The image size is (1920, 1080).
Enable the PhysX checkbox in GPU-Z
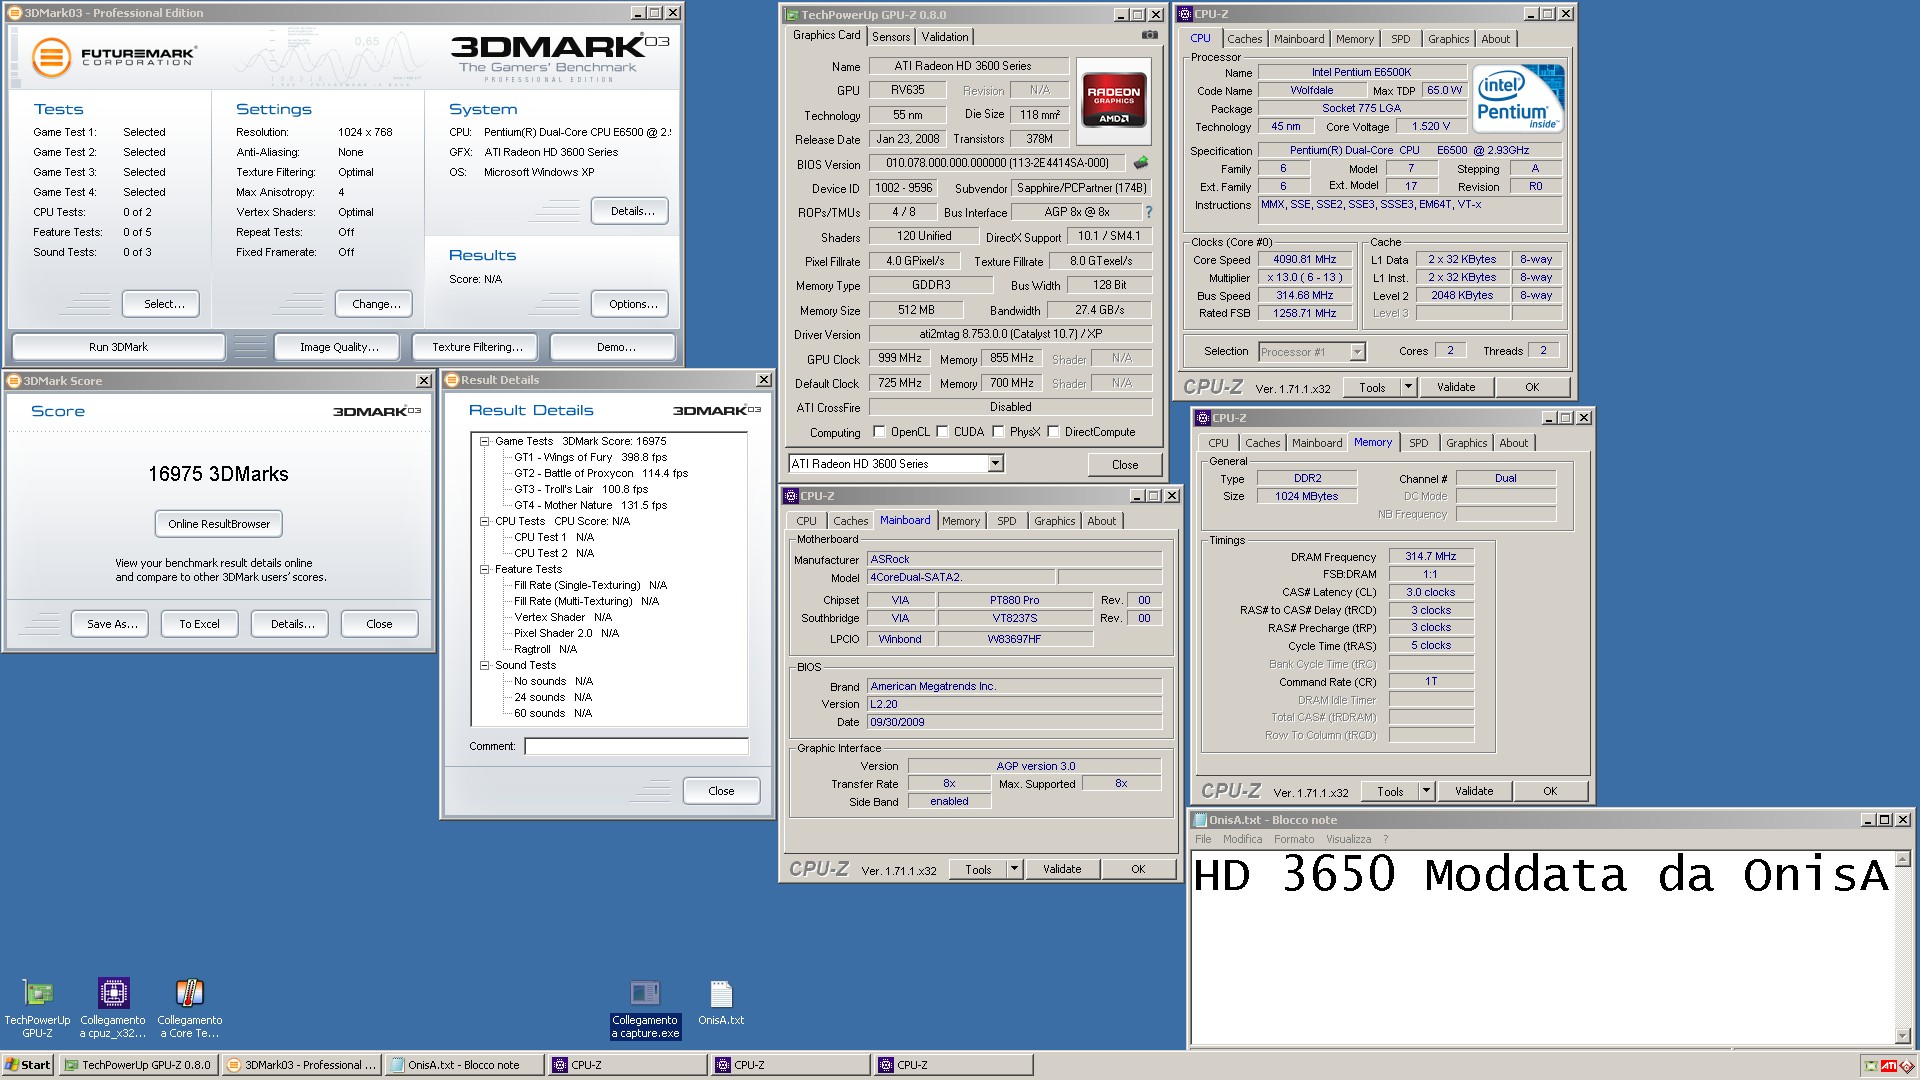(998, 432)
